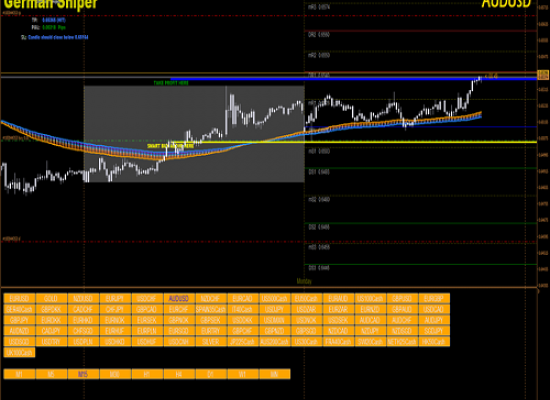Viewport: 550px width, 400px height.
Task: Open the JP225Cash index
Action: [243, 341]
